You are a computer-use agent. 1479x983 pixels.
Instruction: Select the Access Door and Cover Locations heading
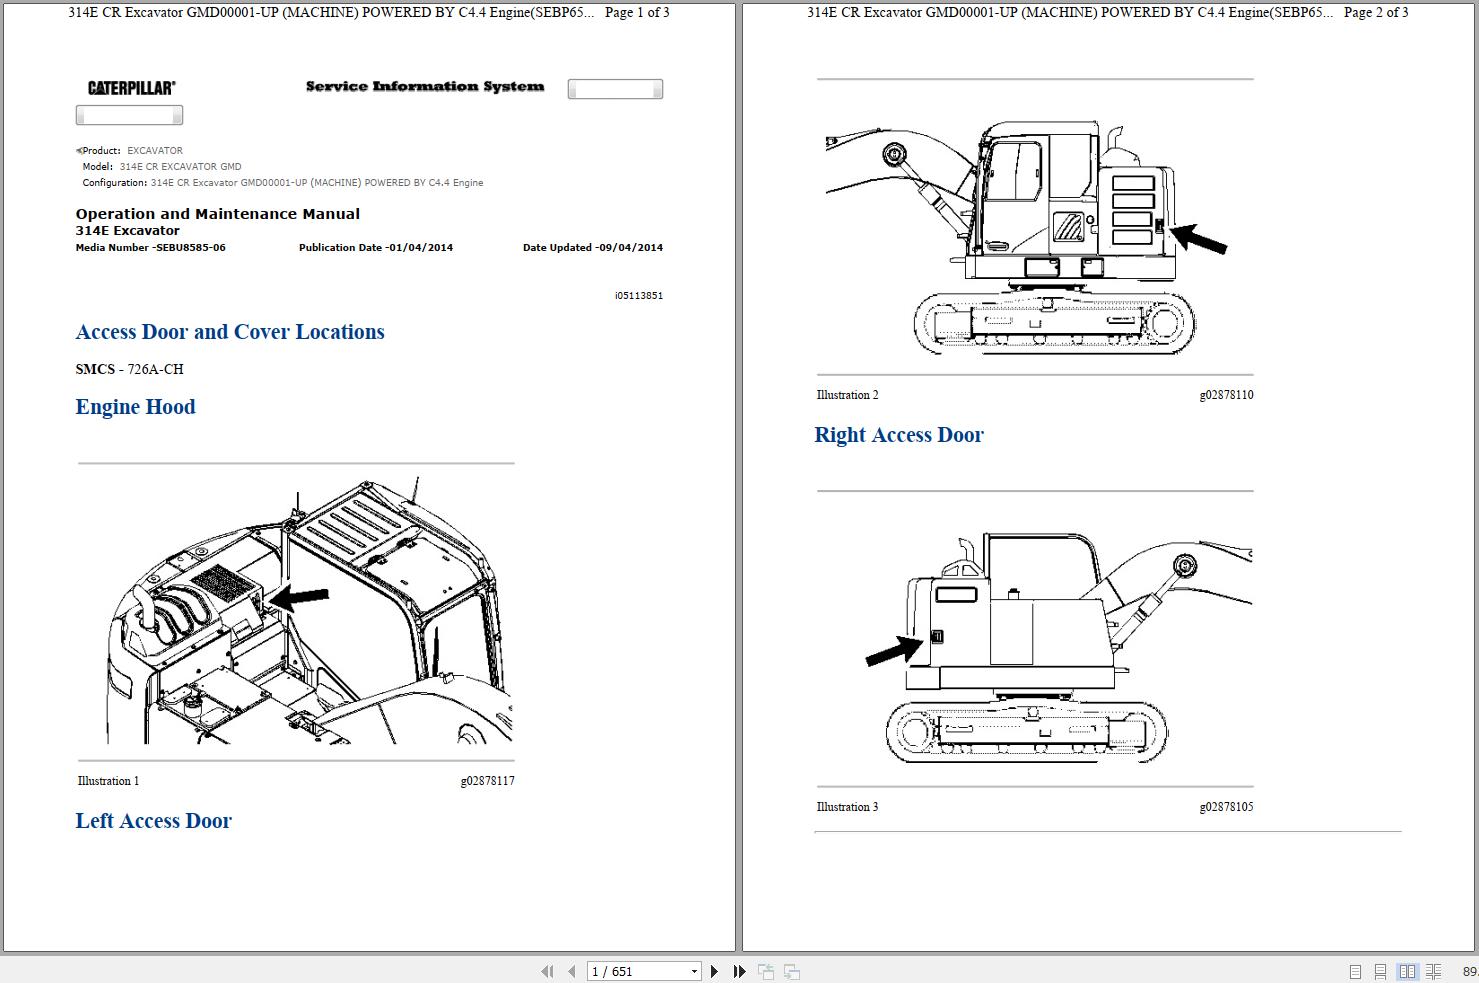coord(230,332)
